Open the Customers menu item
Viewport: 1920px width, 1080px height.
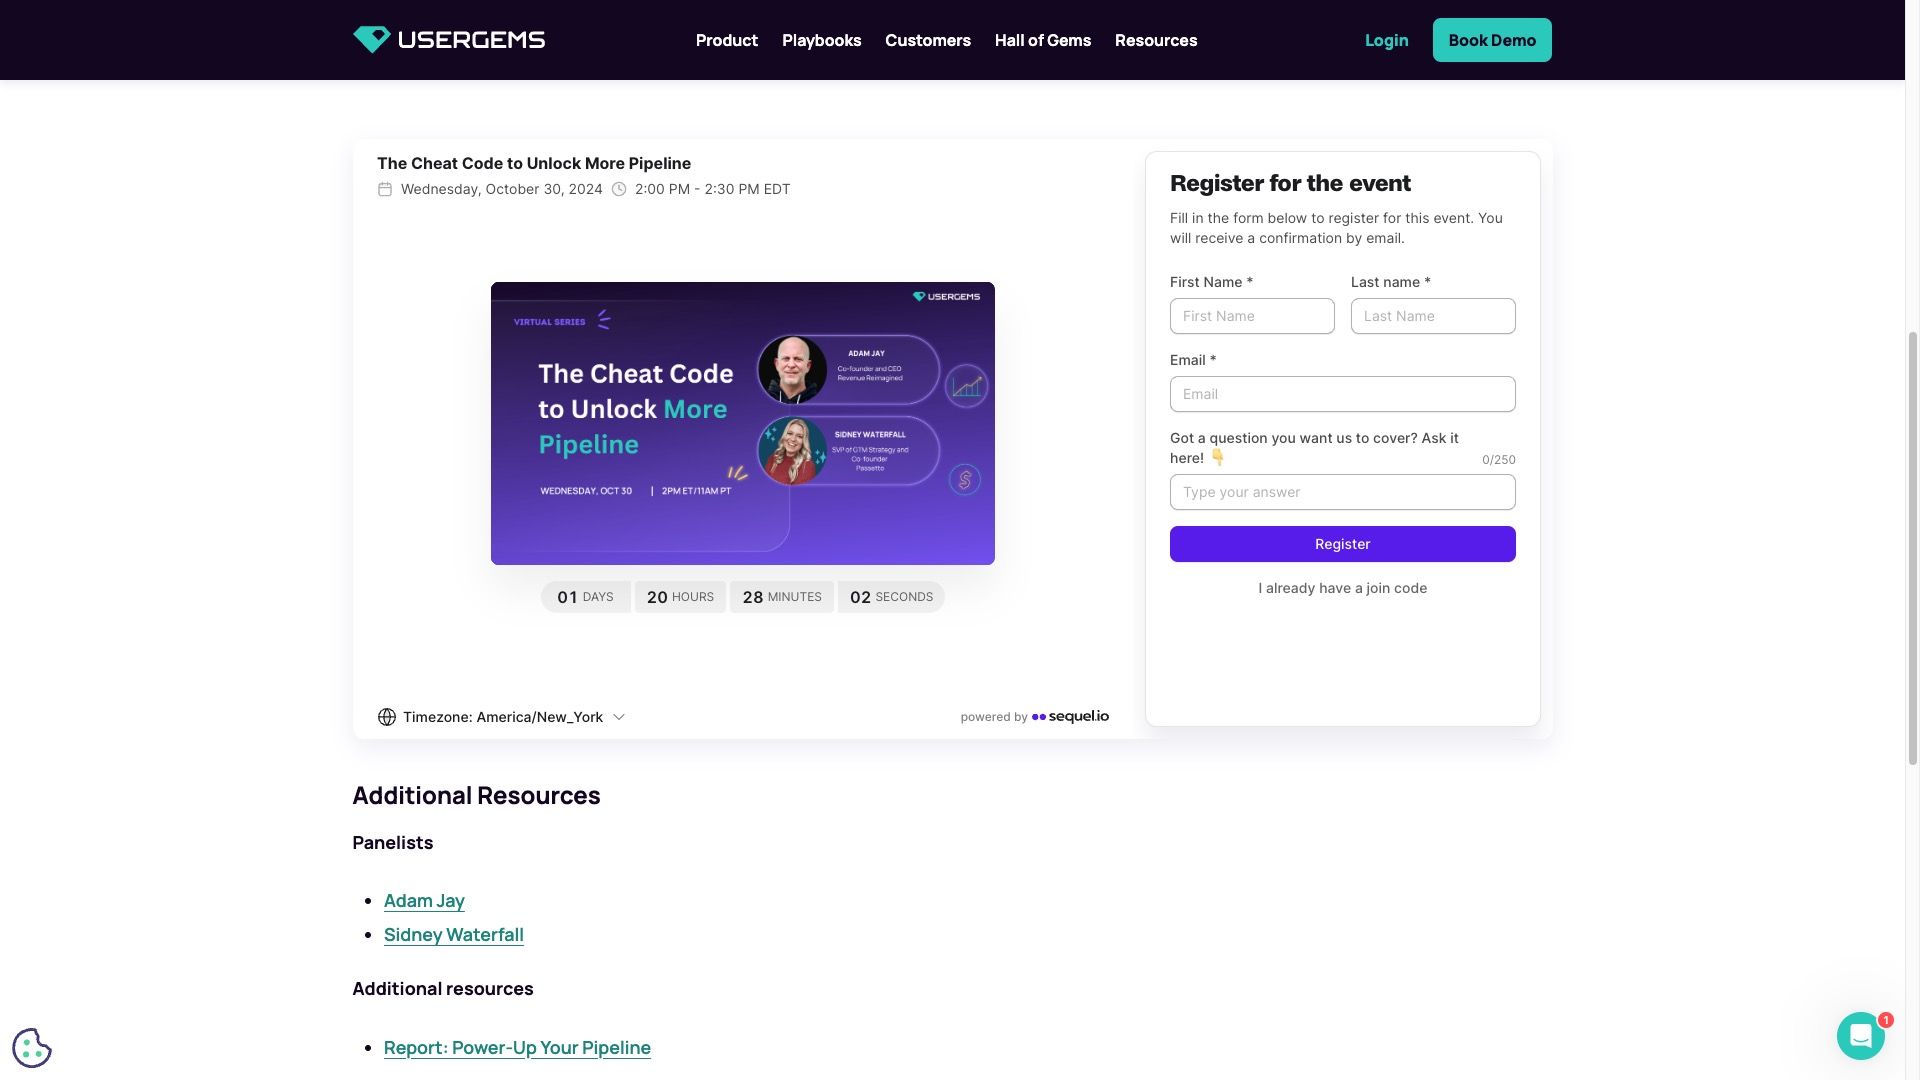(928, 40)
